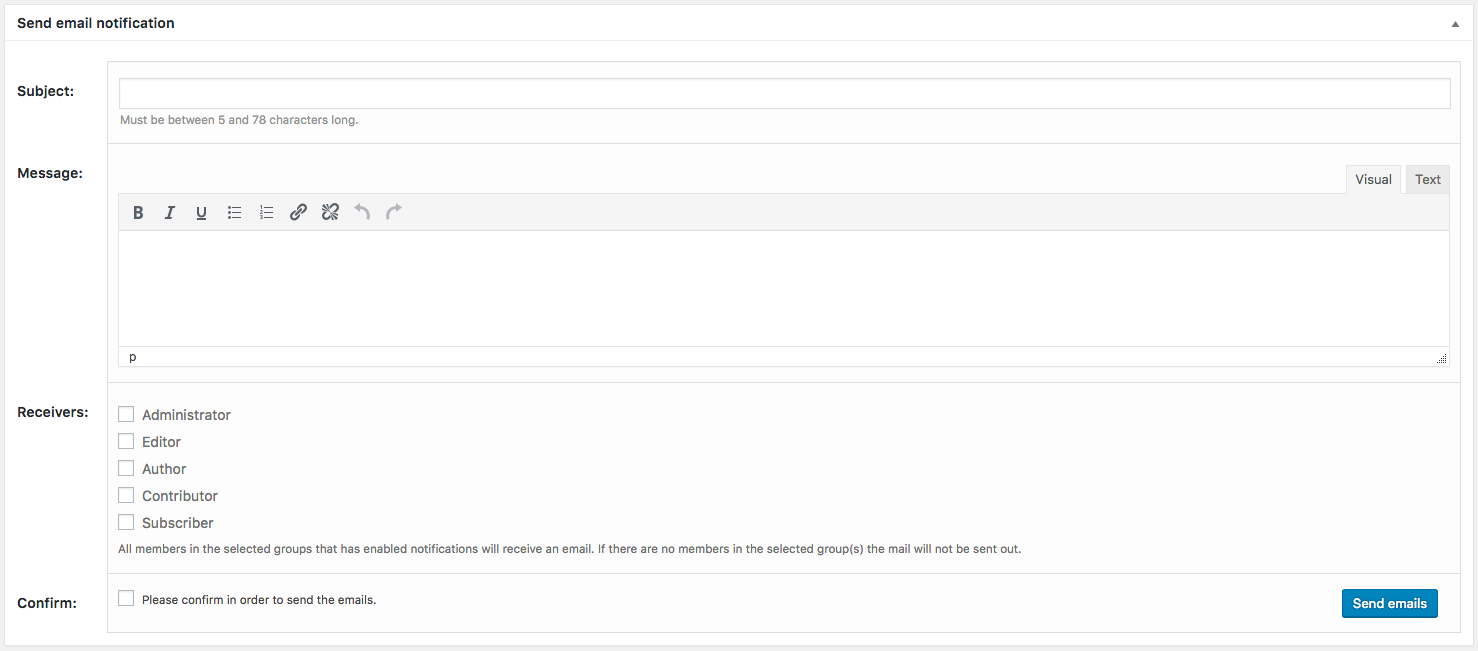Remove link with the unlink icon

(x=330, y=212)
